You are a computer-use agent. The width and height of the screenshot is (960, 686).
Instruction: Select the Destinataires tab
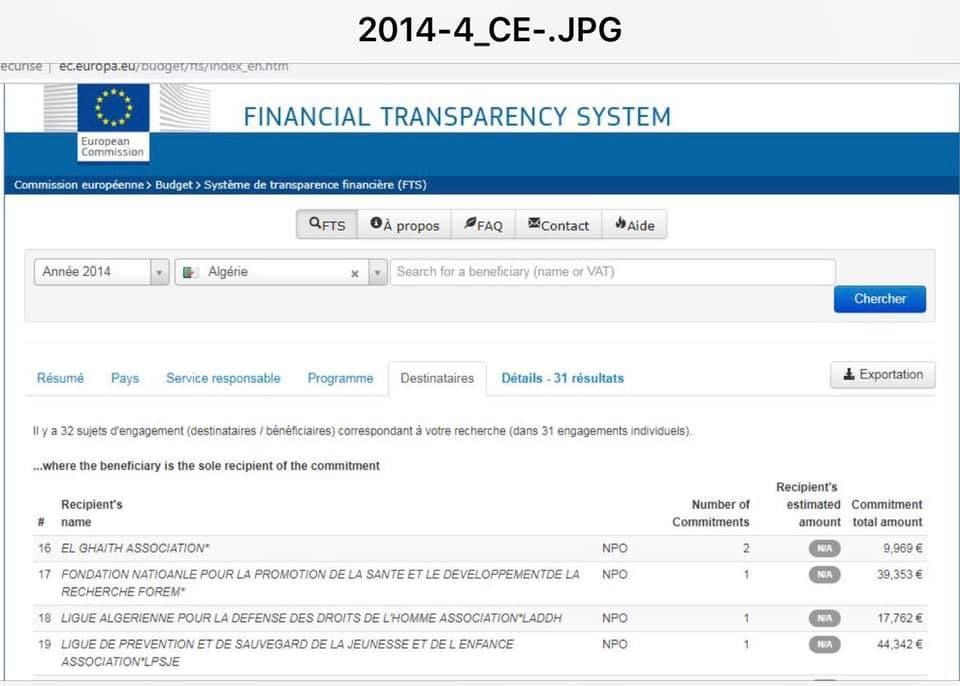(437, 379)
